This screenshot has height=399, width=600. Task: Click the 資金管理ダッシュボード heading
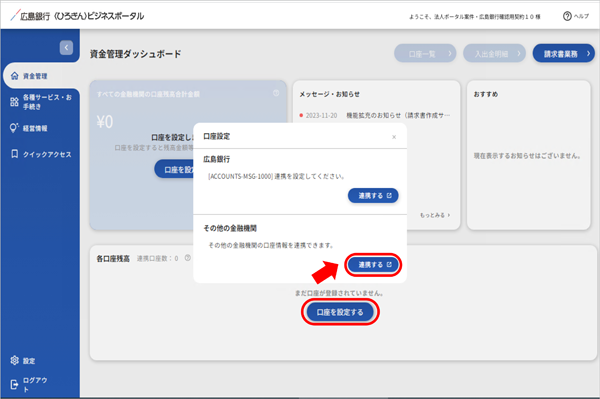(x=135, y=54)
